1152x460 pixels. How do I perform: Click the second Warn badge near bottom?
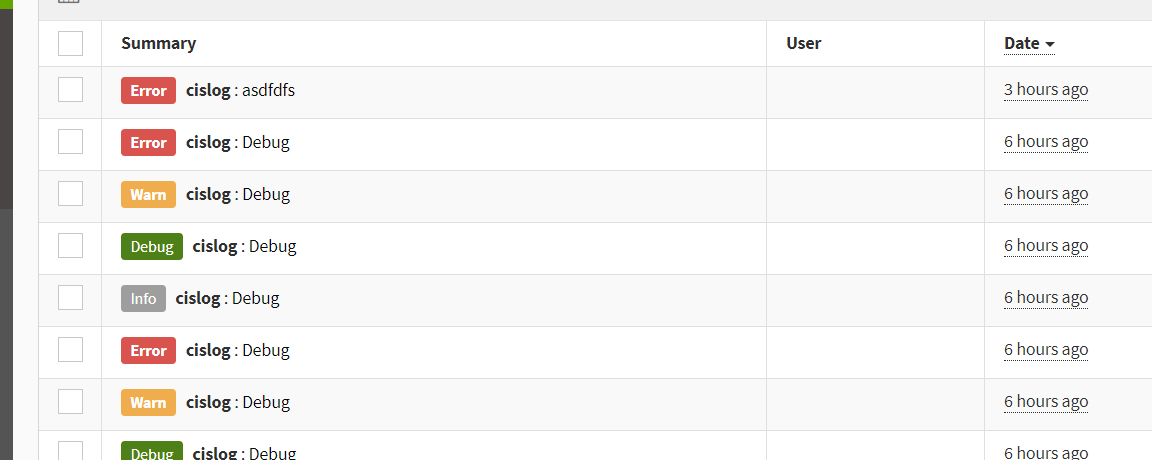(x=148, y=403)
